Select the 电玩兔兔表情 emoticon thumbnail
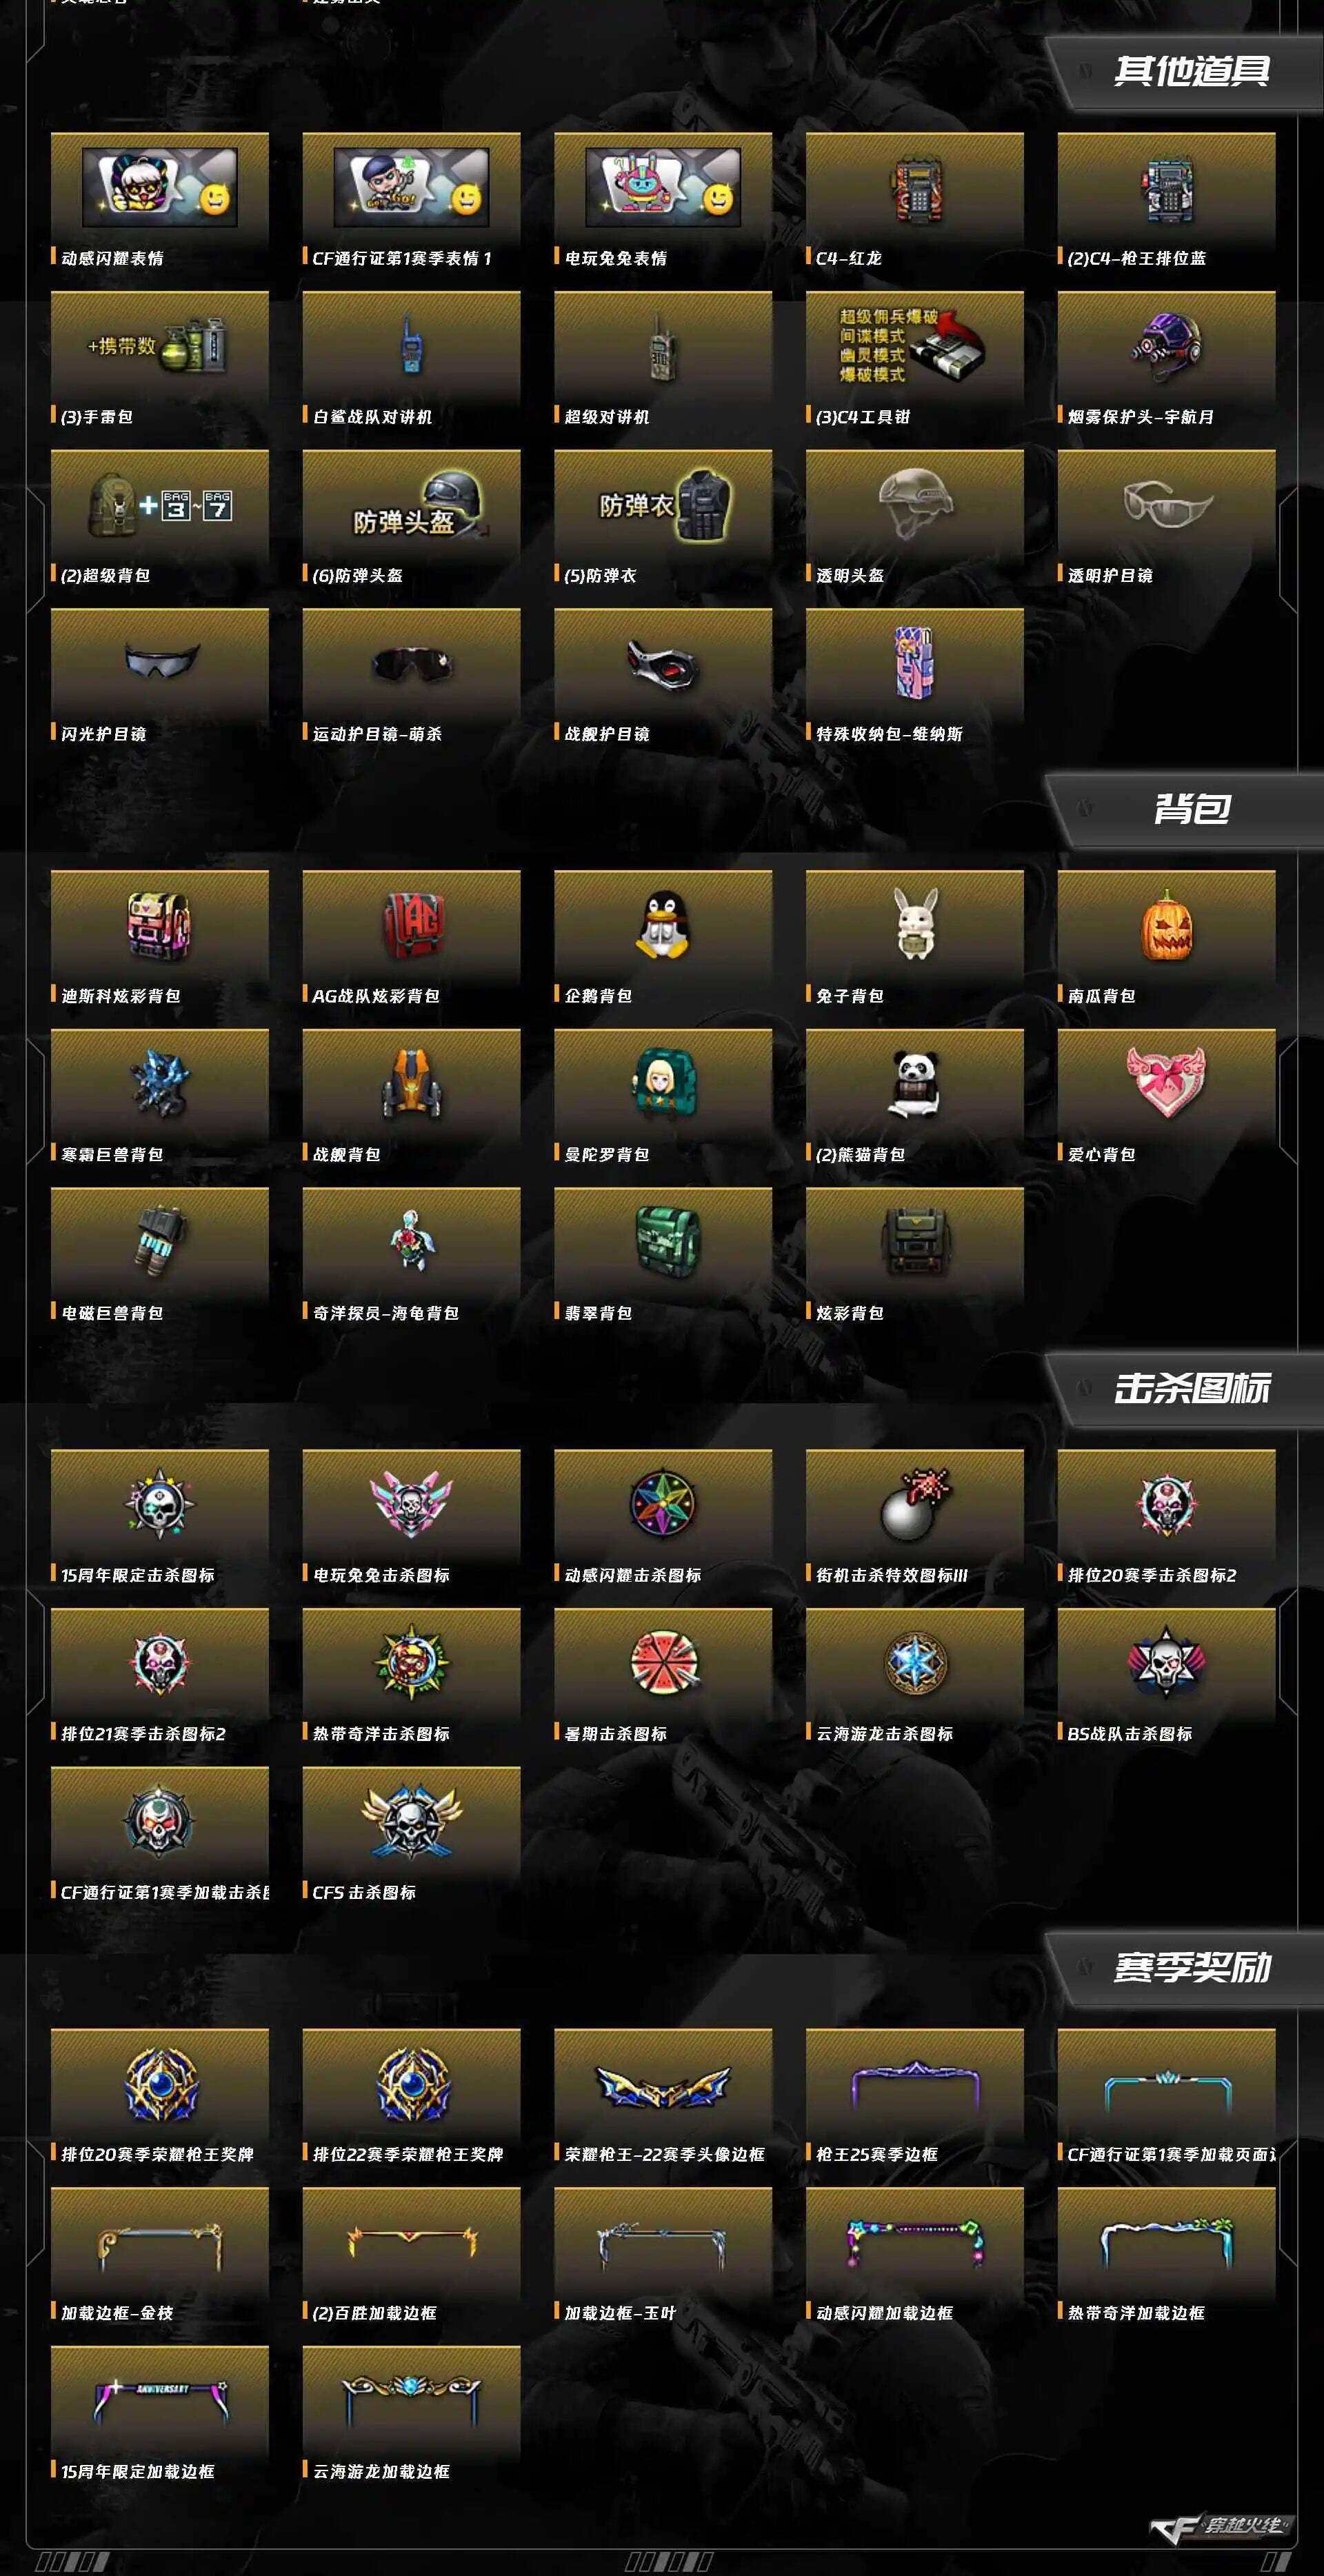Viewport: 1324px width, 2576px height. [663, 188]
